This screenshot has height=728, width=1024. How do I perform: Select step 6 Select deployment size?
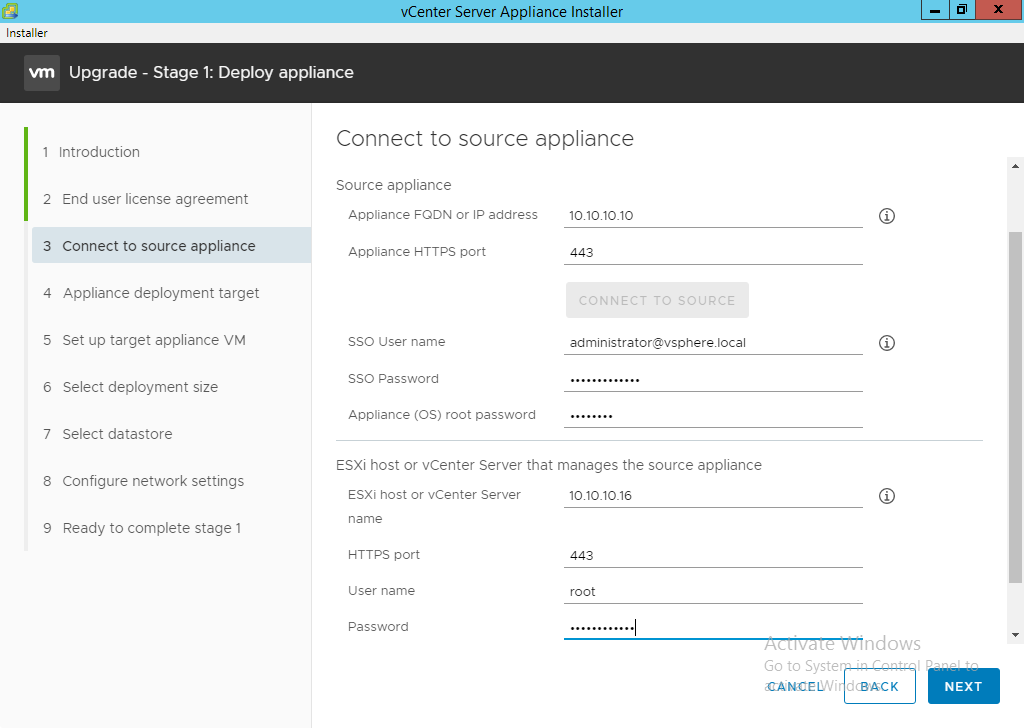point(131,387)
